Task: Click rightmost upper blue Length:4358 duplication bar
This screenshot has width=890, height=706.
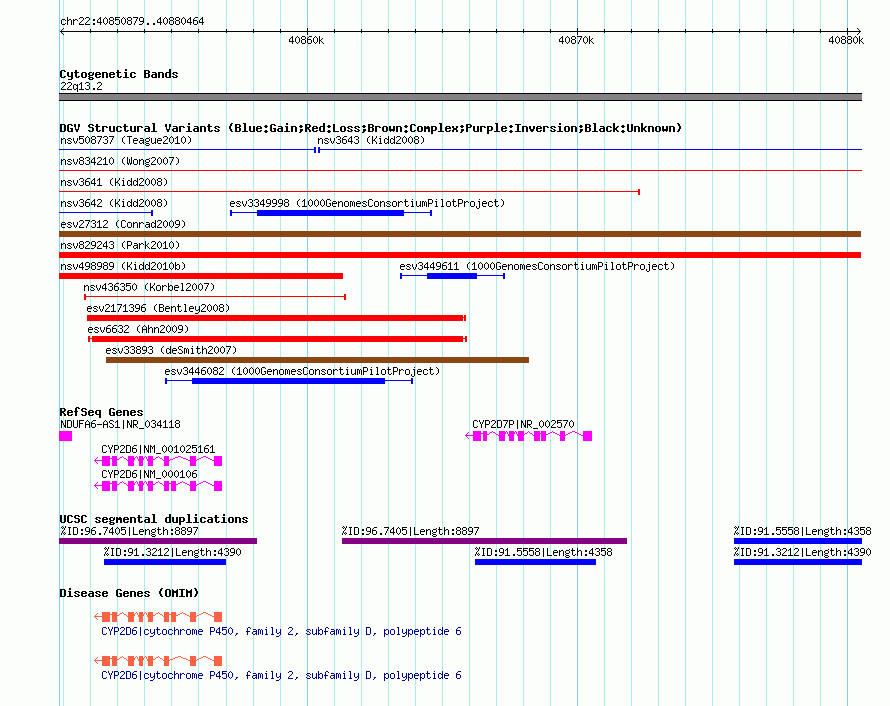Action: (x=797, y=541)
